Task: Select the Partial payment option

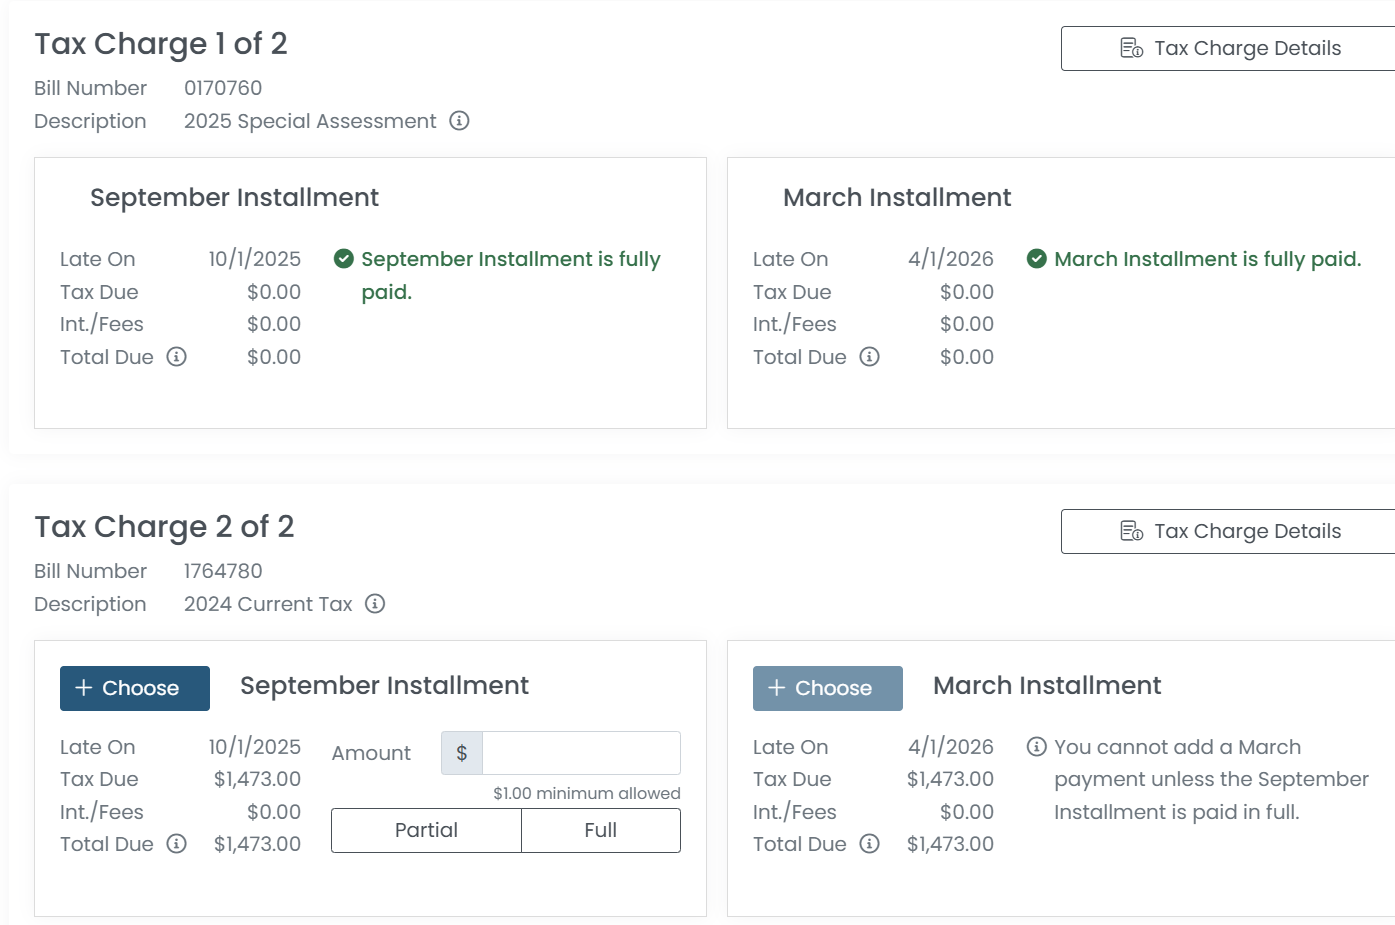Action: [426, 830]
